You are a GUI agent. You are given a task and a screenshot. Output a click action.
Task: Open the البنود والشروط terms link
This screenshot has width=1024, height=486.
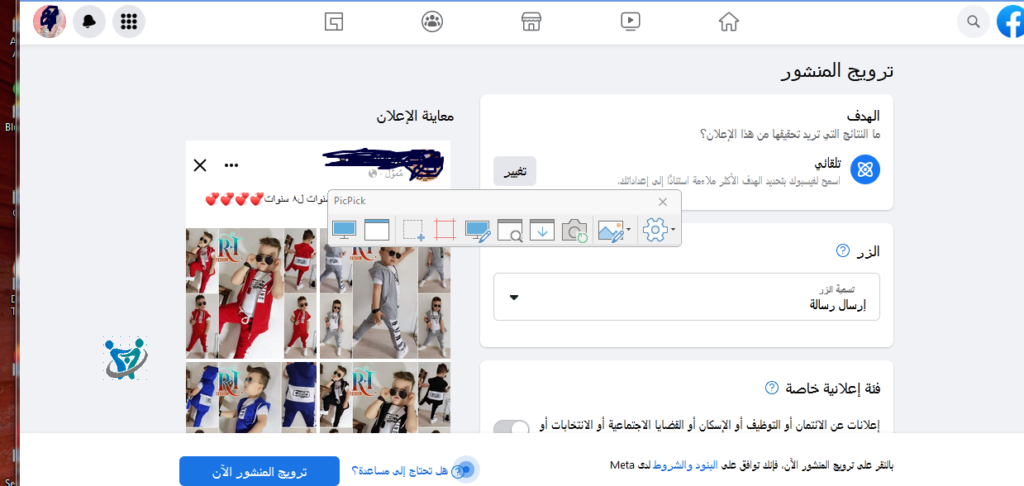(799, 466)
